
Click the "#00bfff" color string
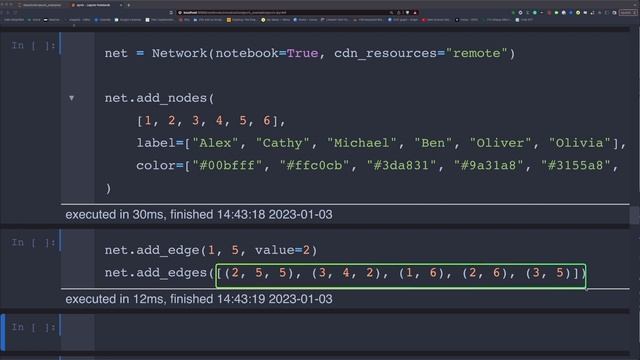(x=227, y=166)
